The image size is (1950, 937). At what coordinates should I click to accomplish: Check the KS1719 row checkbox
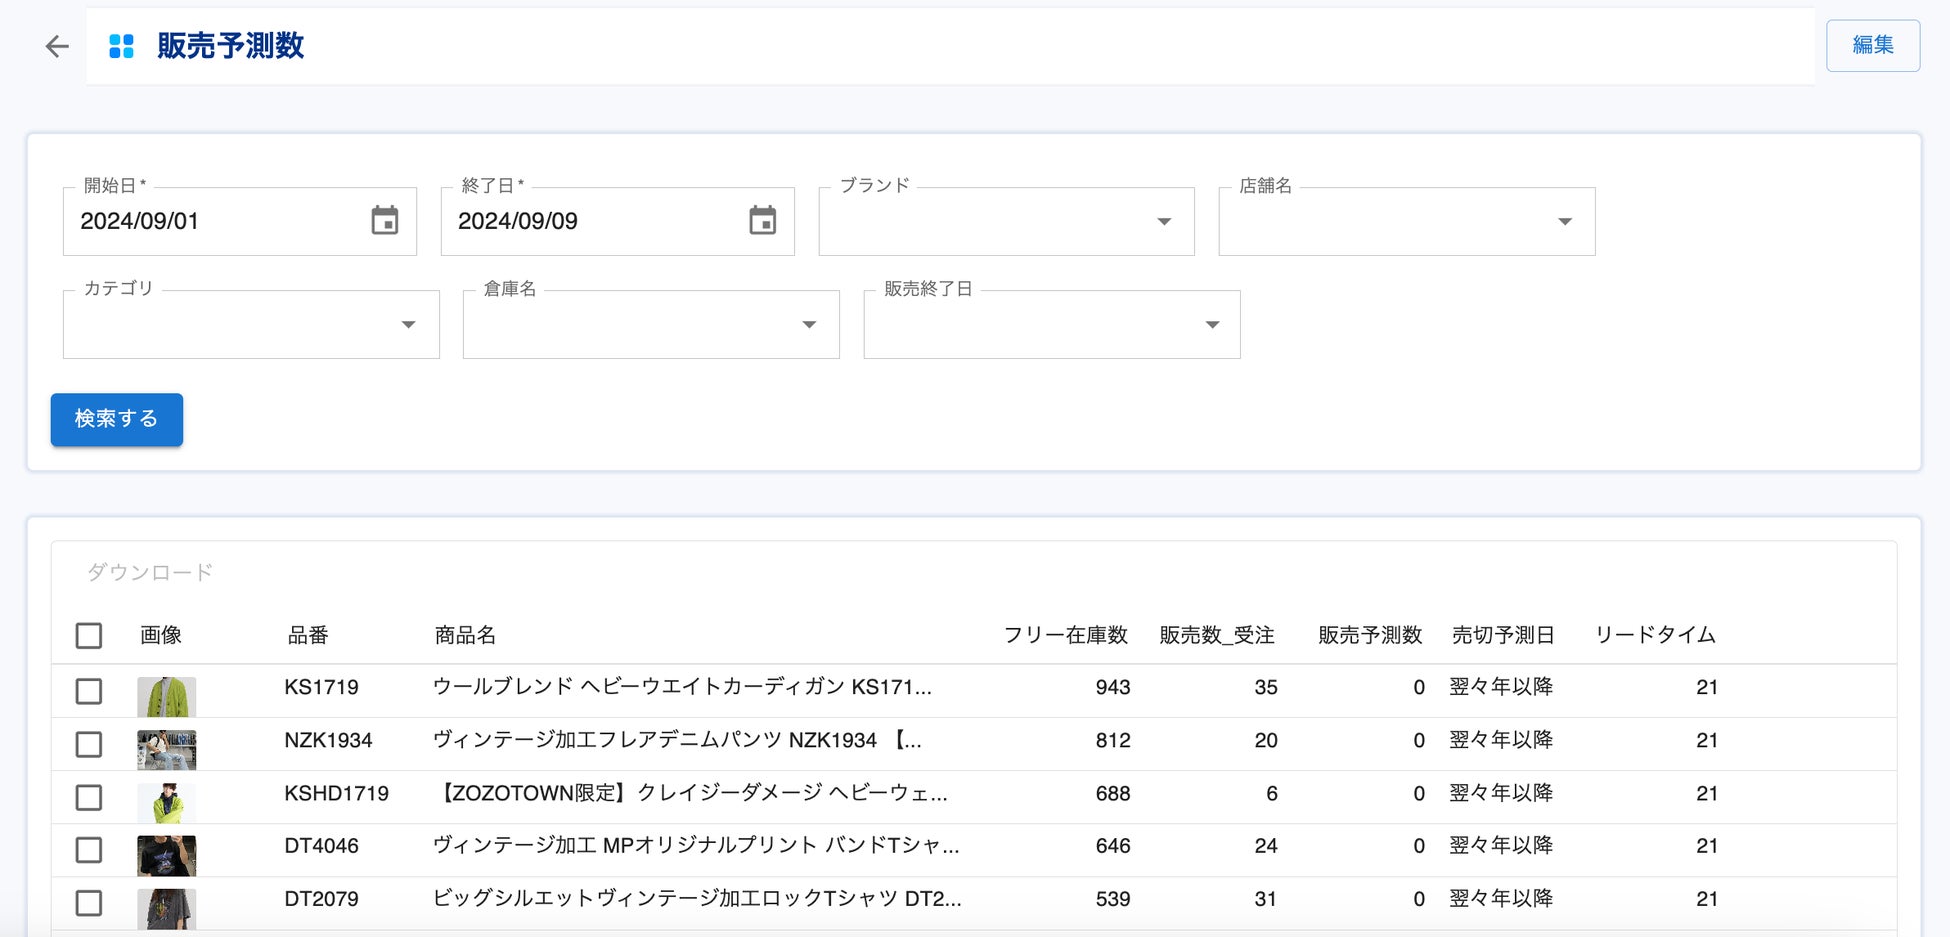pyautogui.click(x=89, y=691)
